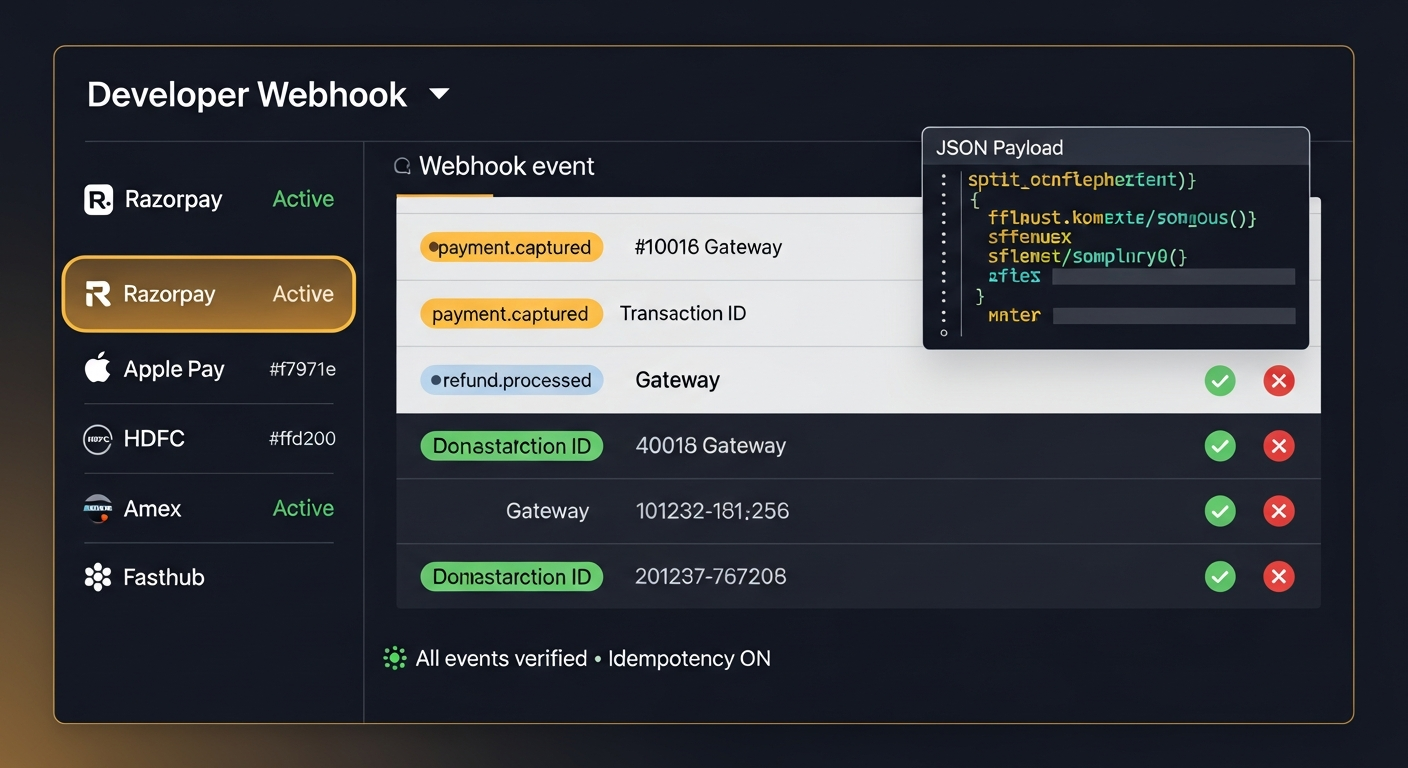
Task: Click the '201237-767208' value
Action: [711, 576]
